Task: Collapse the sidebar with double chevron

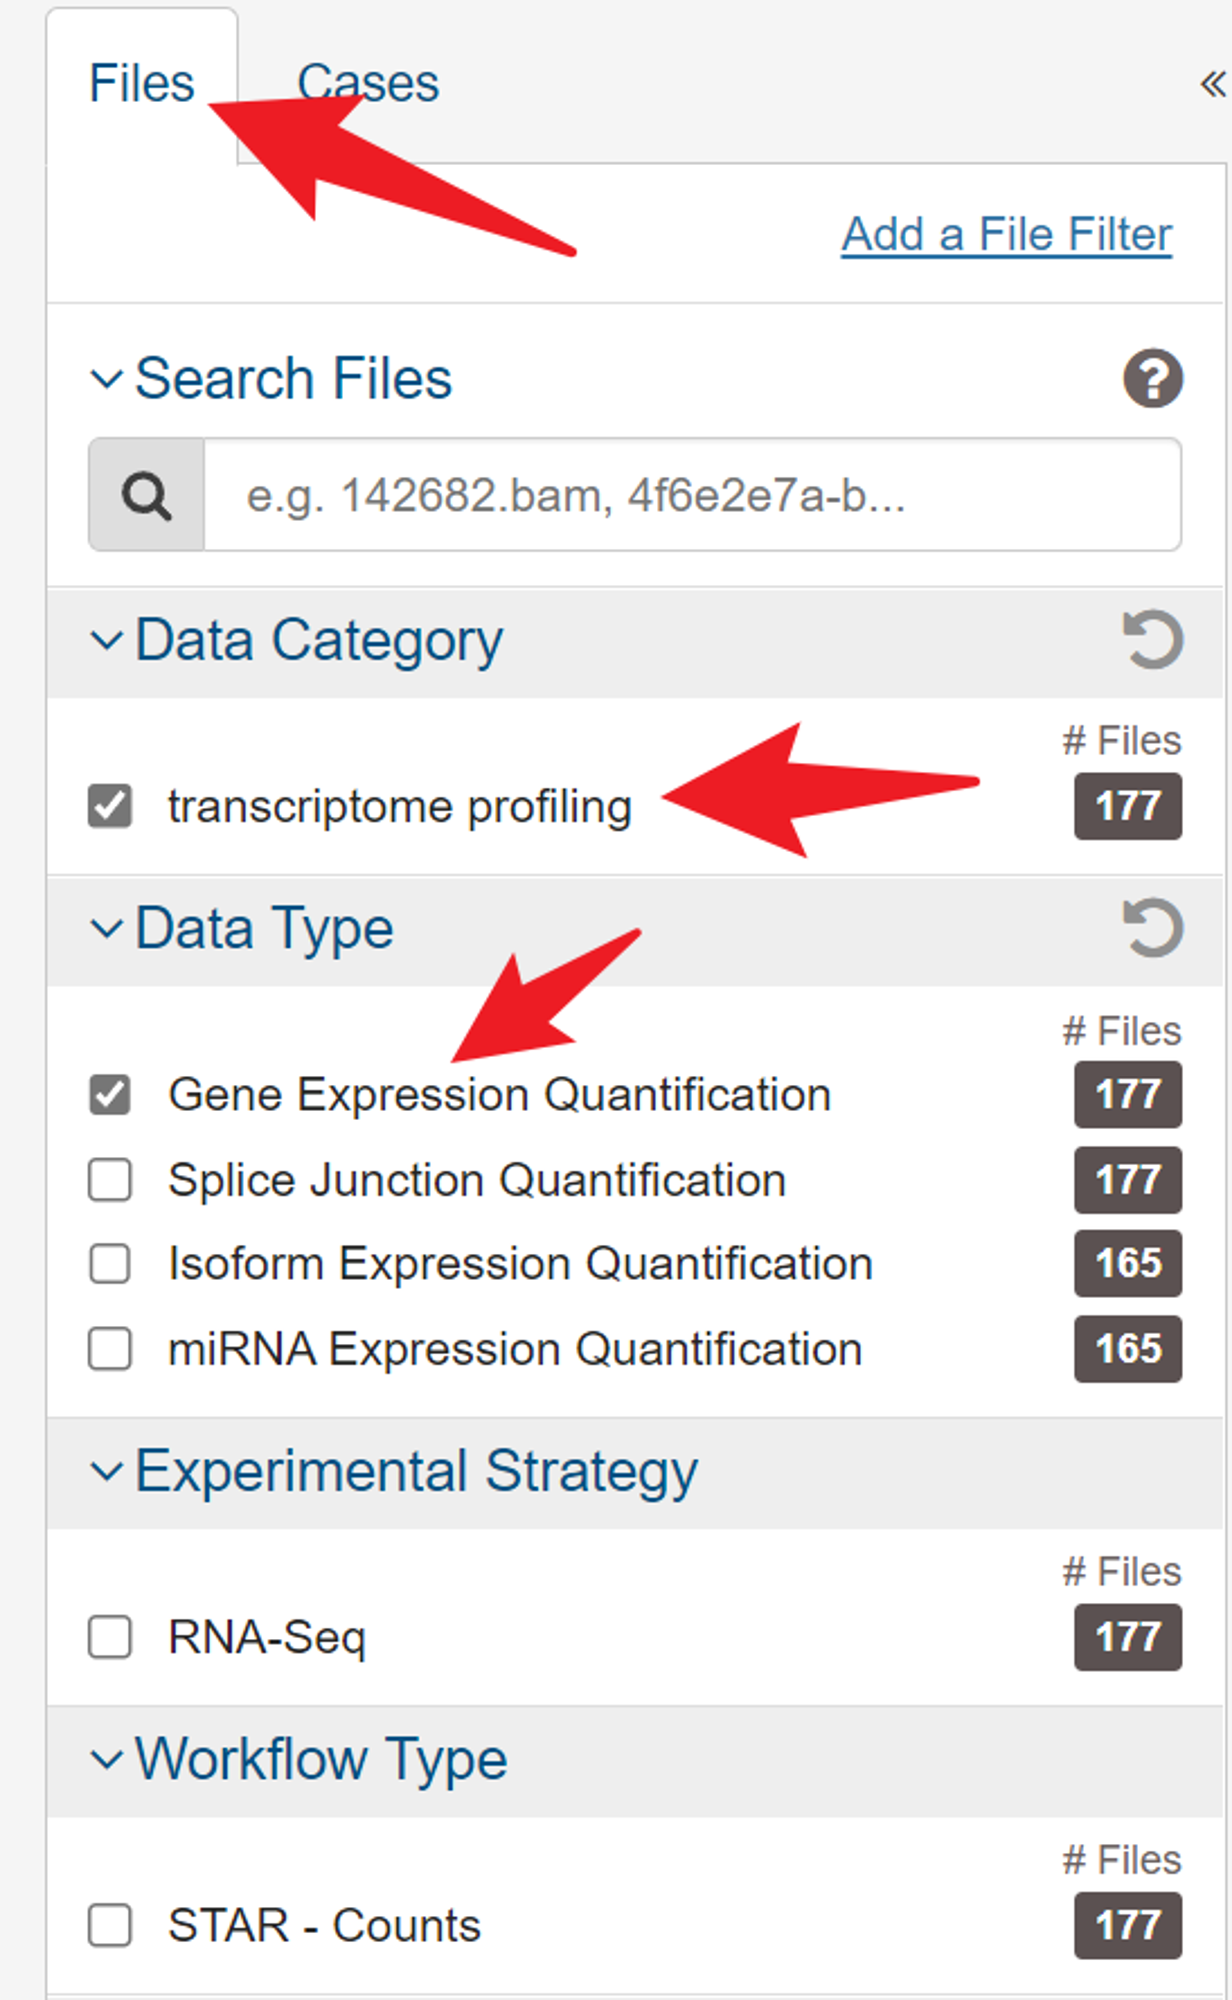Action: pyautogui.click(x=1213, y=84)
